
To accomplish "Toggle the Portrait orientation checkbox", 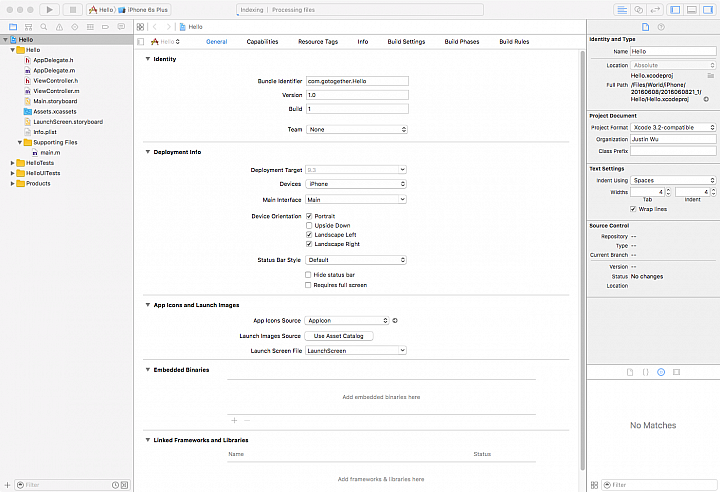I will pyautogui.click(x=309, y=216).
